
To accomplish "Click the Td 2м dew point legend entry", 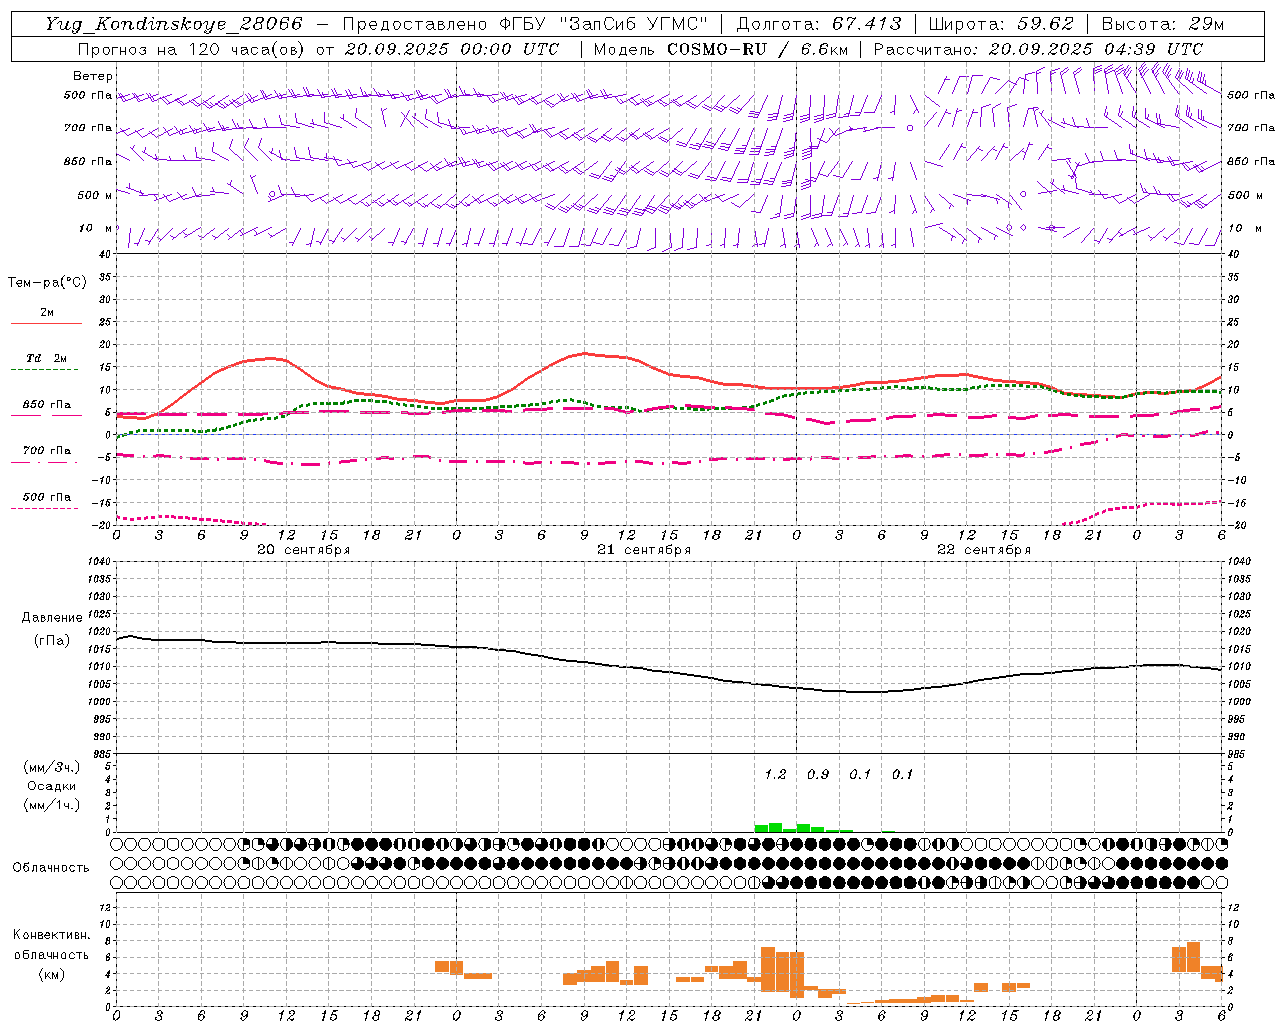I will (x=46, y=358).
